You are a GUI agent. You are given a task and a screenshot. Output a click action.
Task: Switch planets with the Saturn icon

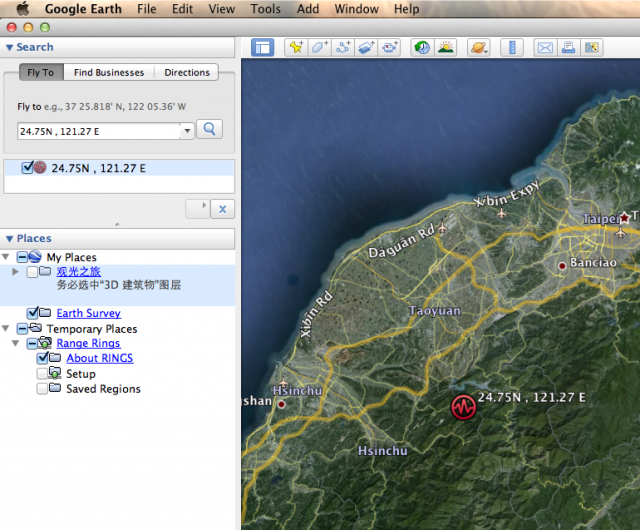tap(478, 47)
